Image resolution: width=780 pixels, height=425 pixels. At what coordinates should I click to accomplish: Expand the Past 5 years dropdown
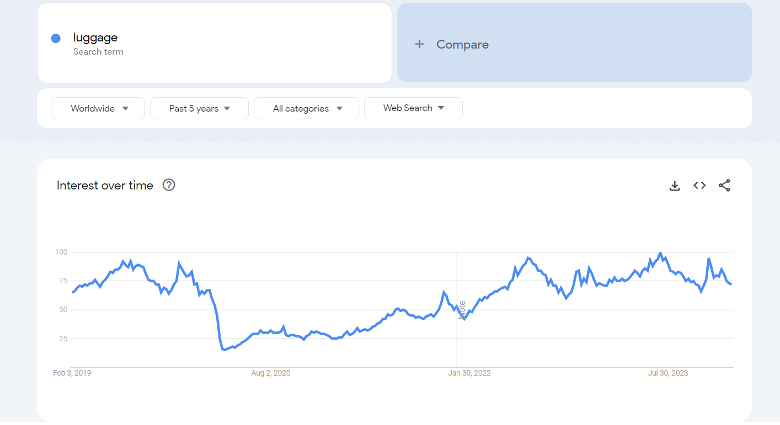tap(199, 108)
